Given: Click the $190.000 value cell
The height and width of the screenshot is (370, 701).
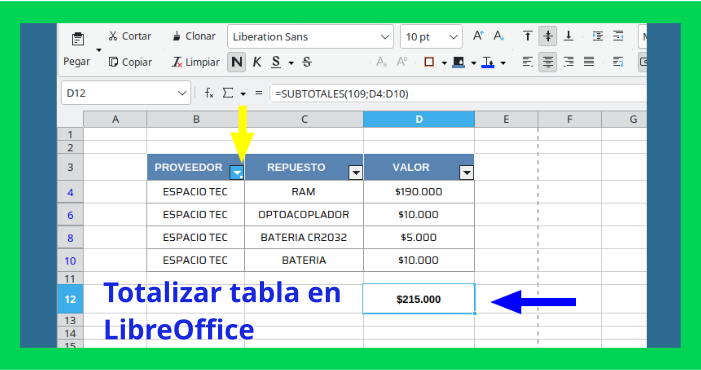Looking at the screenshot, I should pos(419,192).
